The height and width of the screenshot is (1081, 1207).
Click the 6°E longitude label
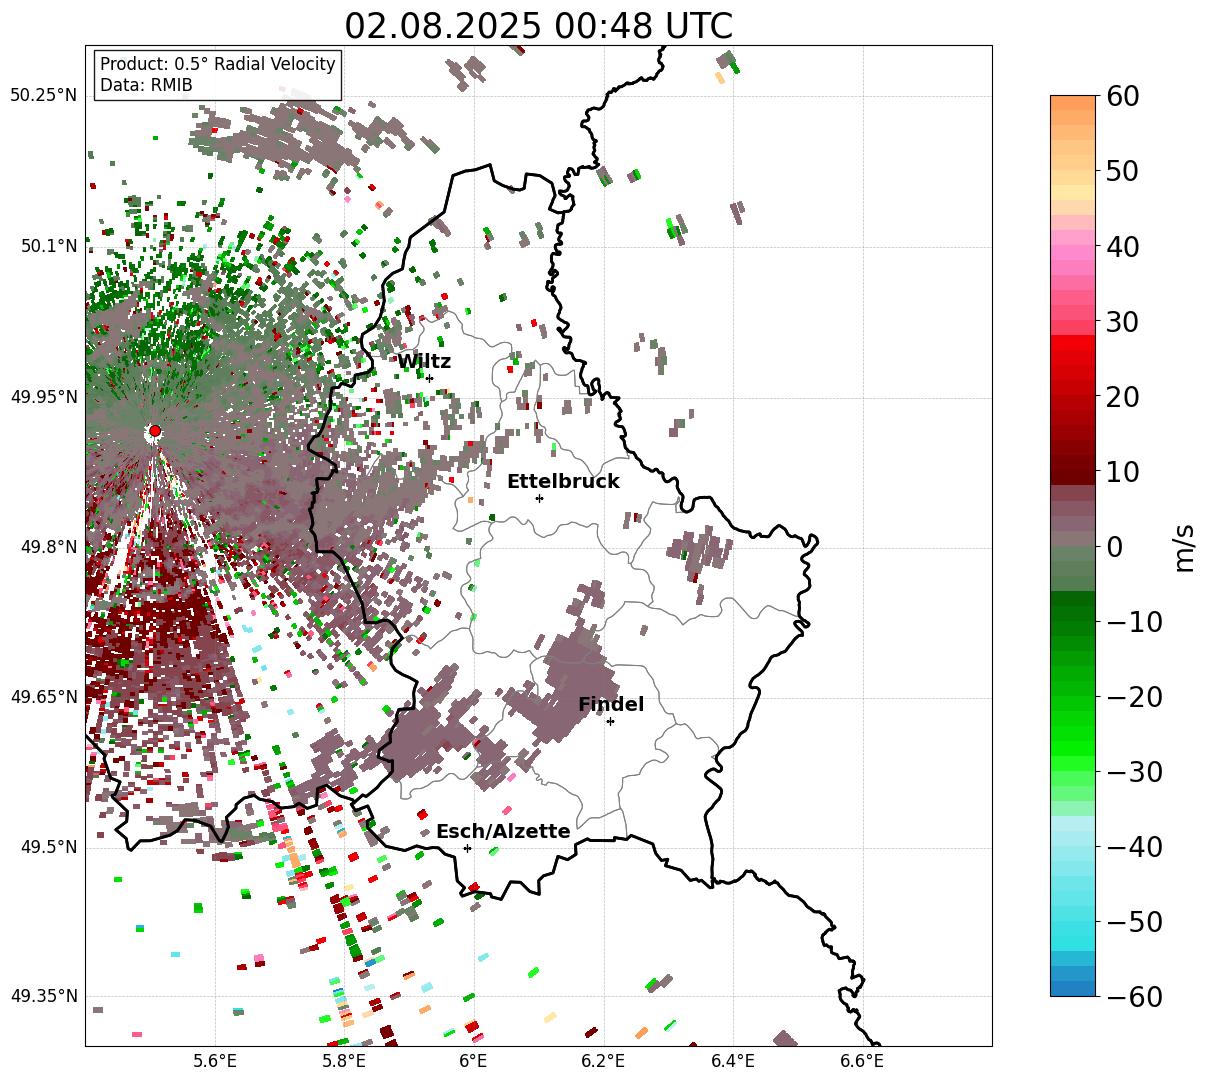click(x=473, y=1062)
